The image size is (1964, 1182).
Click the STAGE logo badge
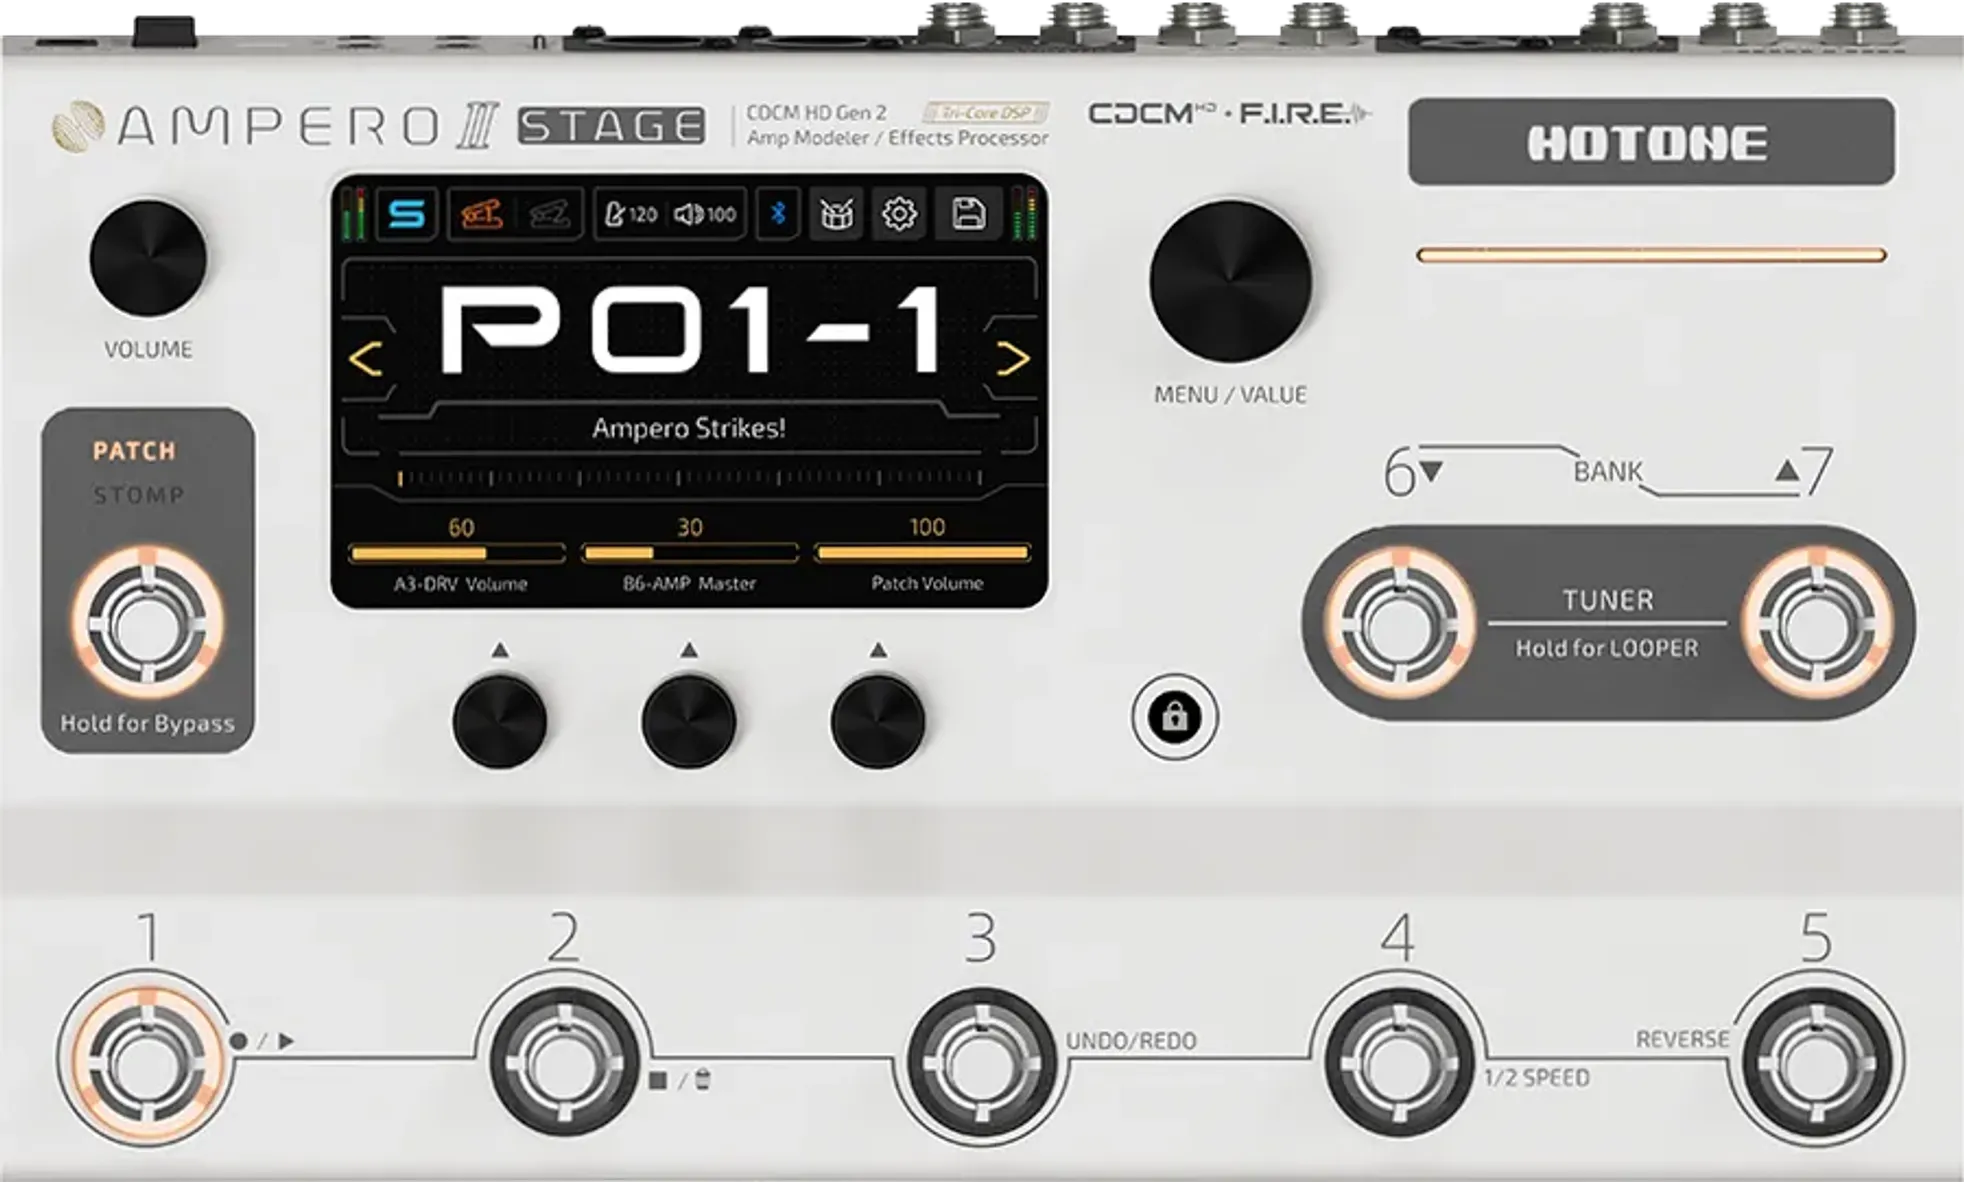[x=611, y=126]
